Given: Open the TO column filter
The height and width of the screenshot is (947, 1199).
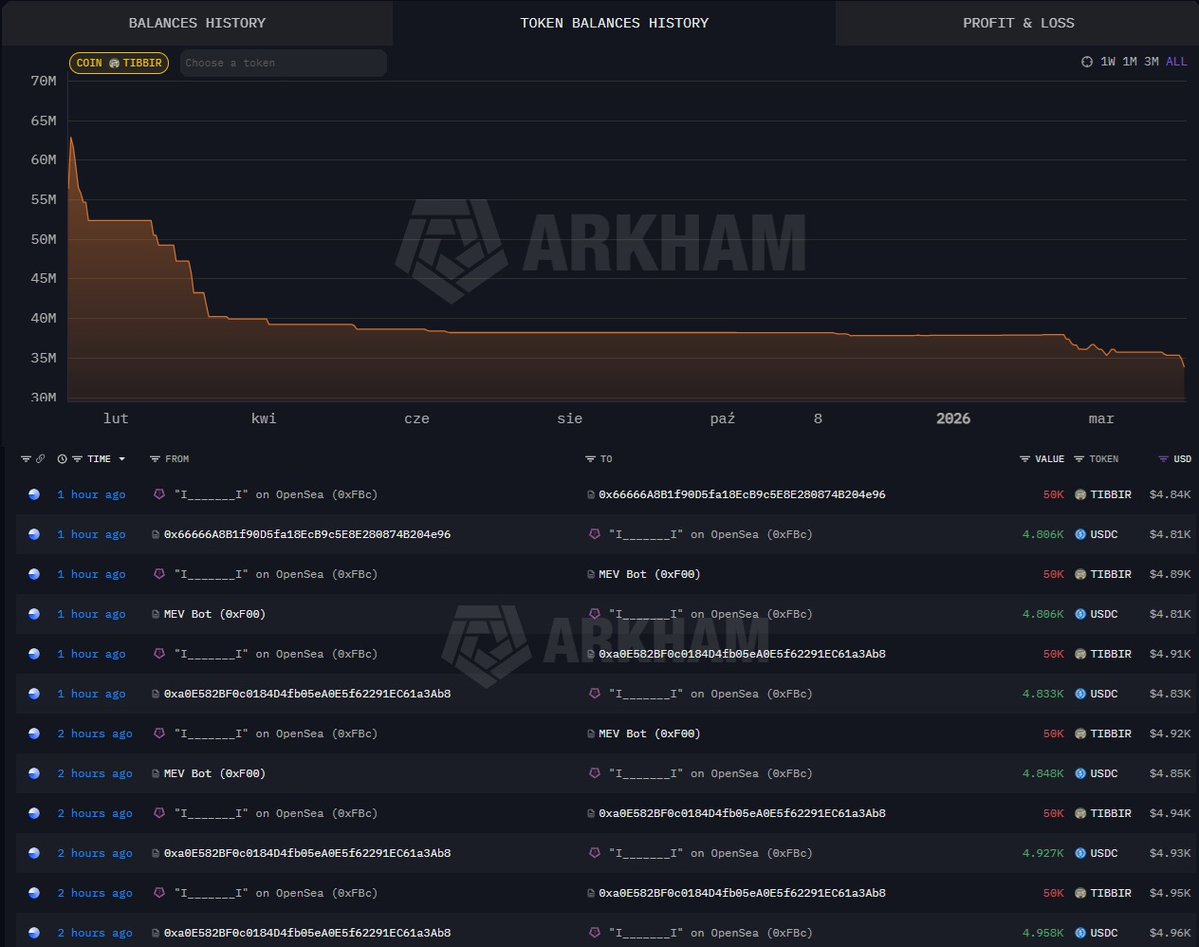Looking at the screenshot, I should pos(590,459).
